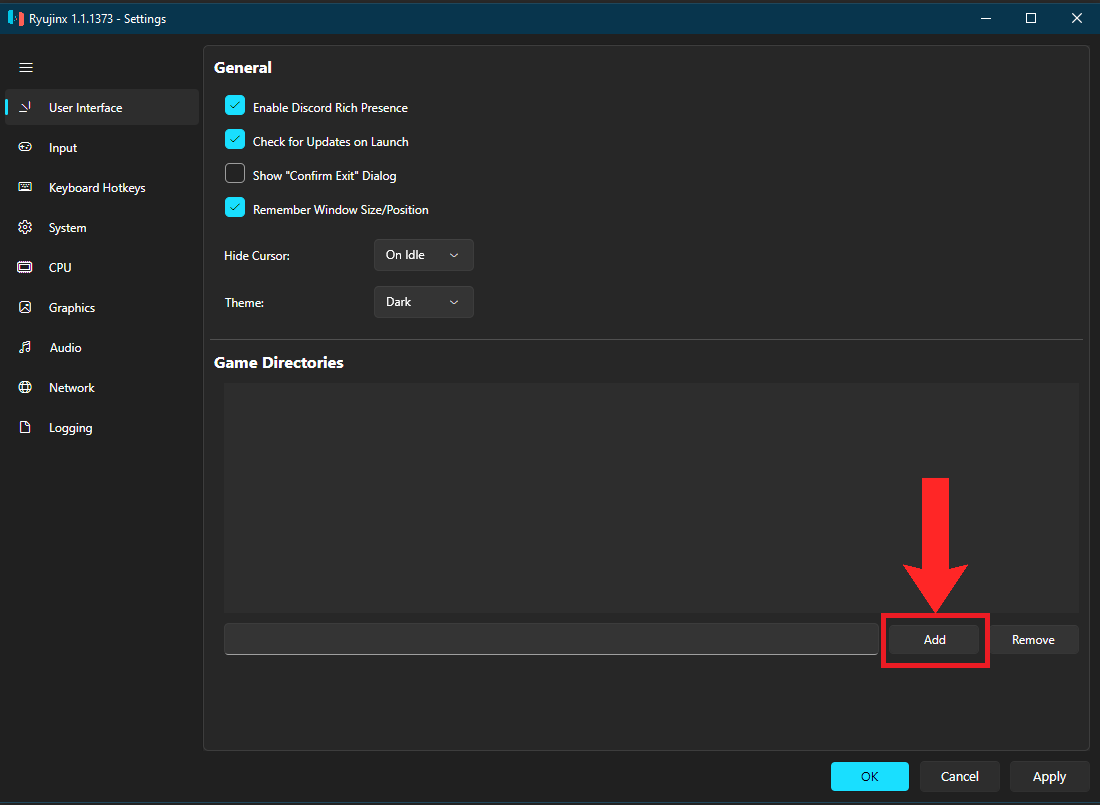Uncheck Remember Window Size/Position
The width and height of the screenshot is (1100, 805).
pos(235,207)
